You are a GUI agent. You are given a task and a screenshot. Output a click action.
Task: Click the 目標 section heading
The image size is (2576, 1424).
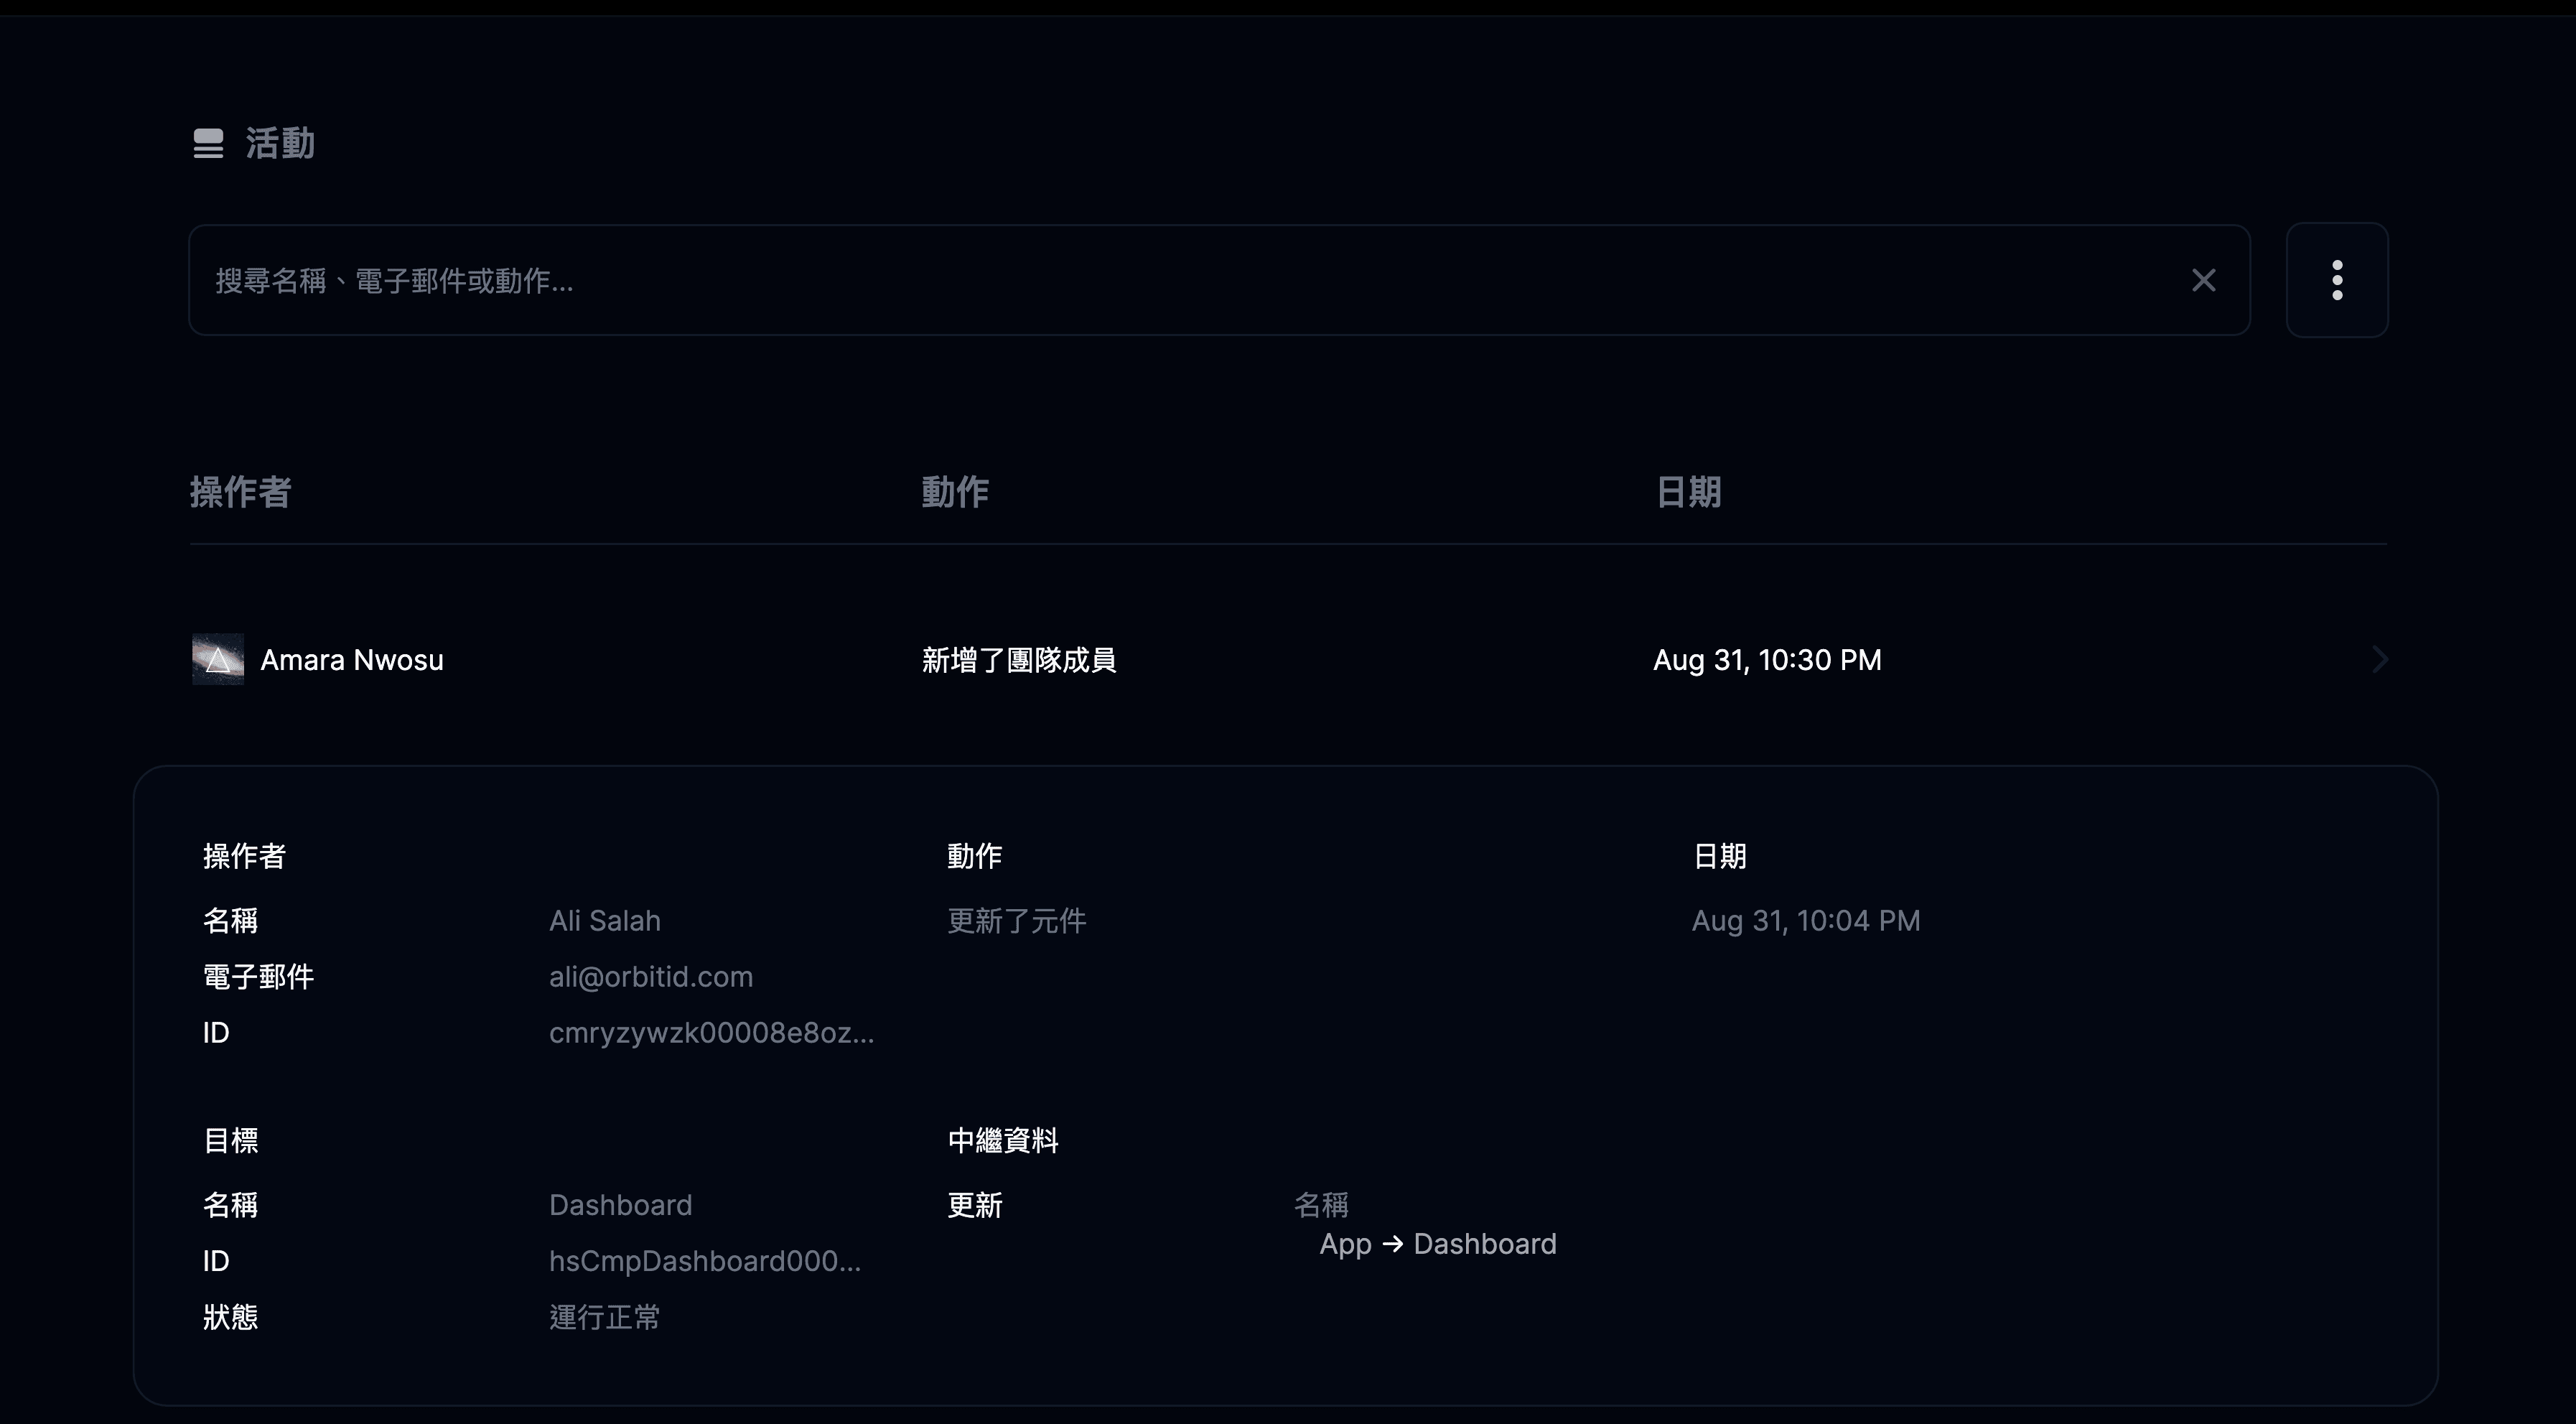(x=231, y=1140)
